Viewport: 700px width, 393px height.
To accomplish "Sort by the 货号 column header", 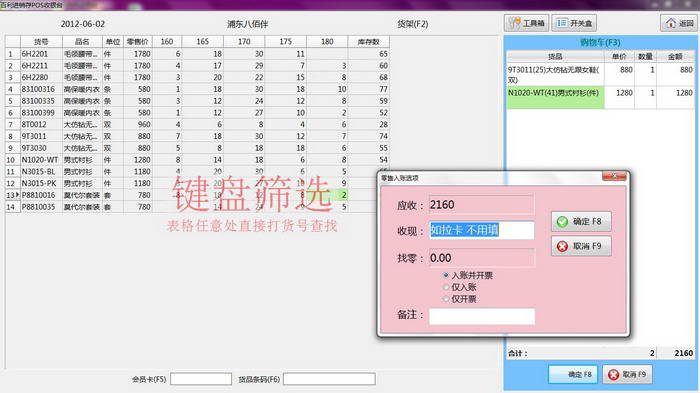I will click(42, 42).
